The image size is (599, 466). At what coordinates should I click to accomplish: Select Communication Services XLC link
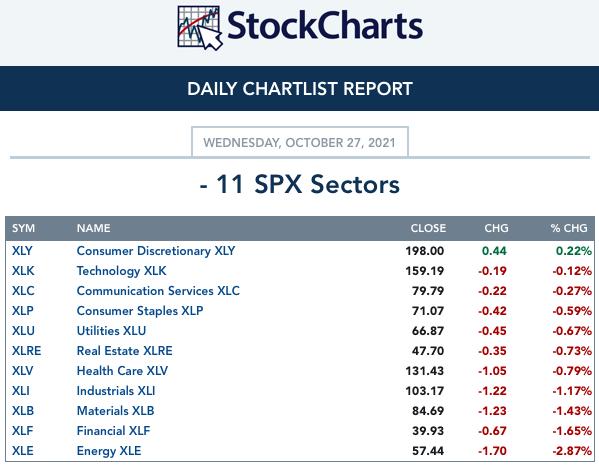click(158, 291)
